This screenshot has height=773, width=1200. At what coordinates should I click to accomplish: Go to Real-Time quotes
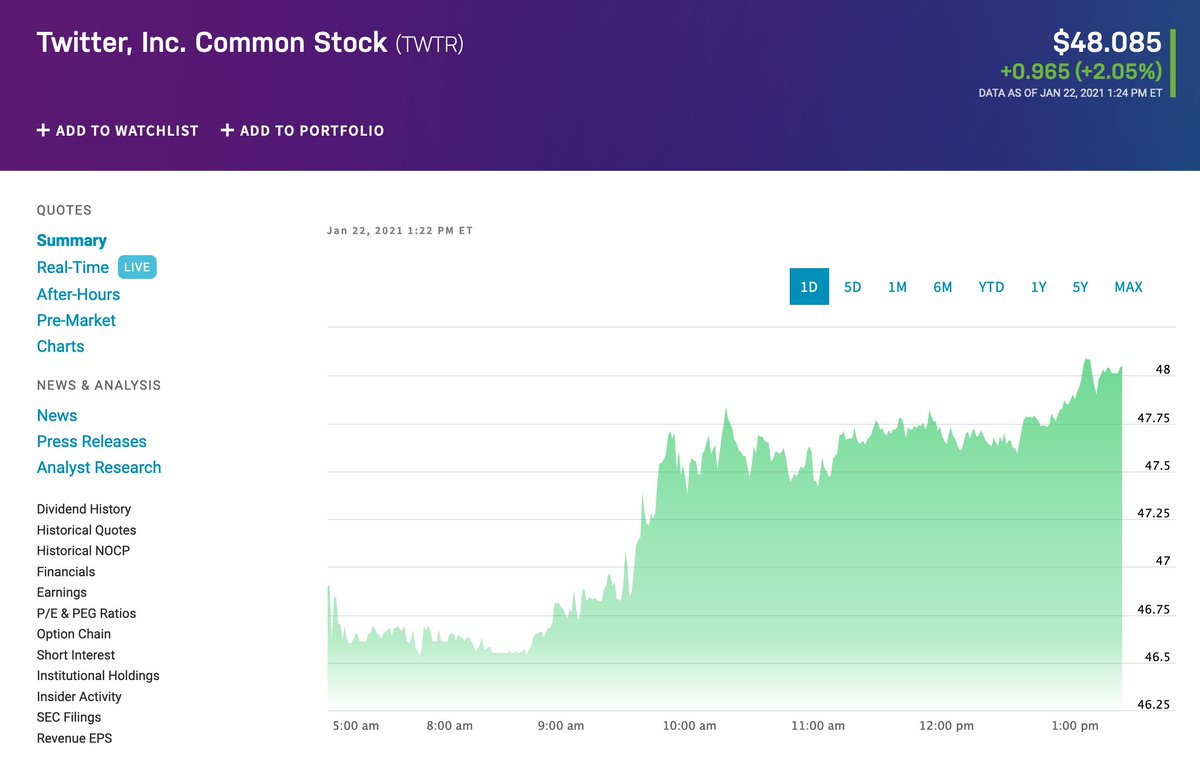(73, 267)
